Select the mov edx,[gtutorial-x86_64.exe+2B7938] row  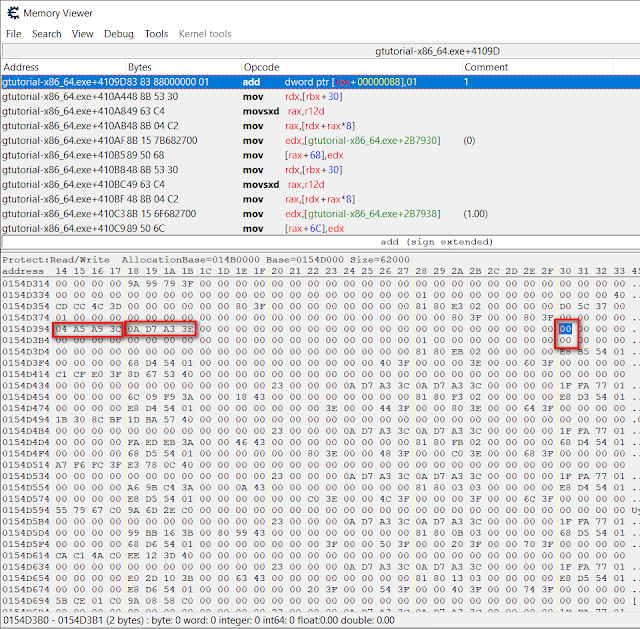click(321, 214)
